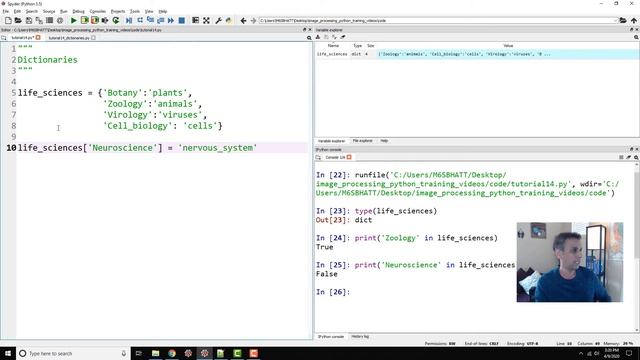
Task: Go to parent directory up arrow
Action: pyautogui.click(x=633, y=20)
